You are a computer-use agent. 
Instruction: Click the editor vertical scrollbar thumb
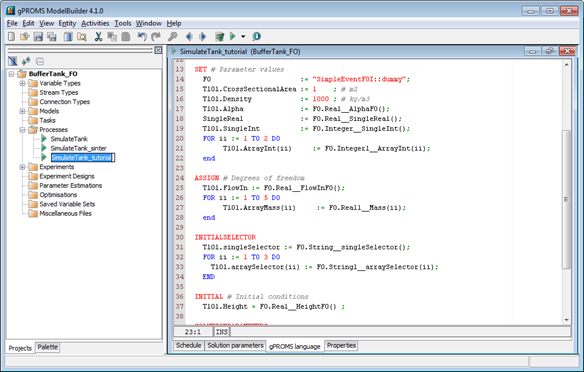tap(566, 199)
